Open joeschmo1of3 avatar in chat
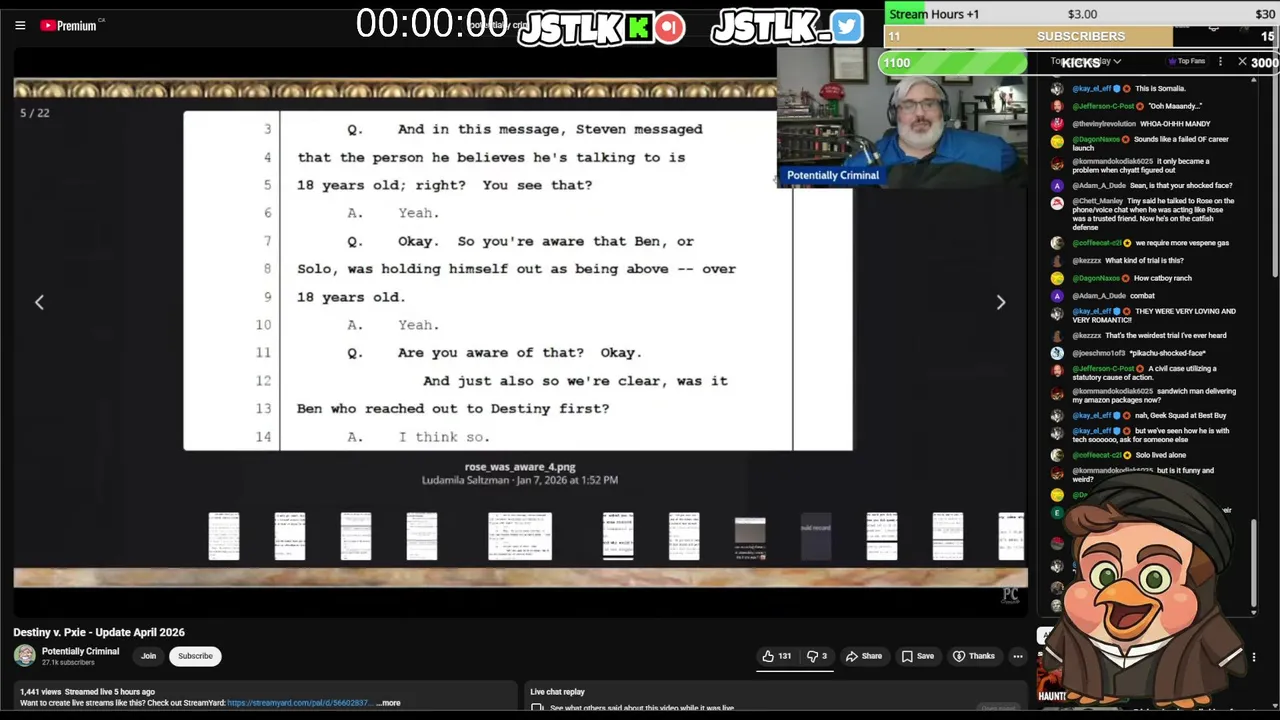Viewport: 1280px width, 720px height. pos(1058,353)
